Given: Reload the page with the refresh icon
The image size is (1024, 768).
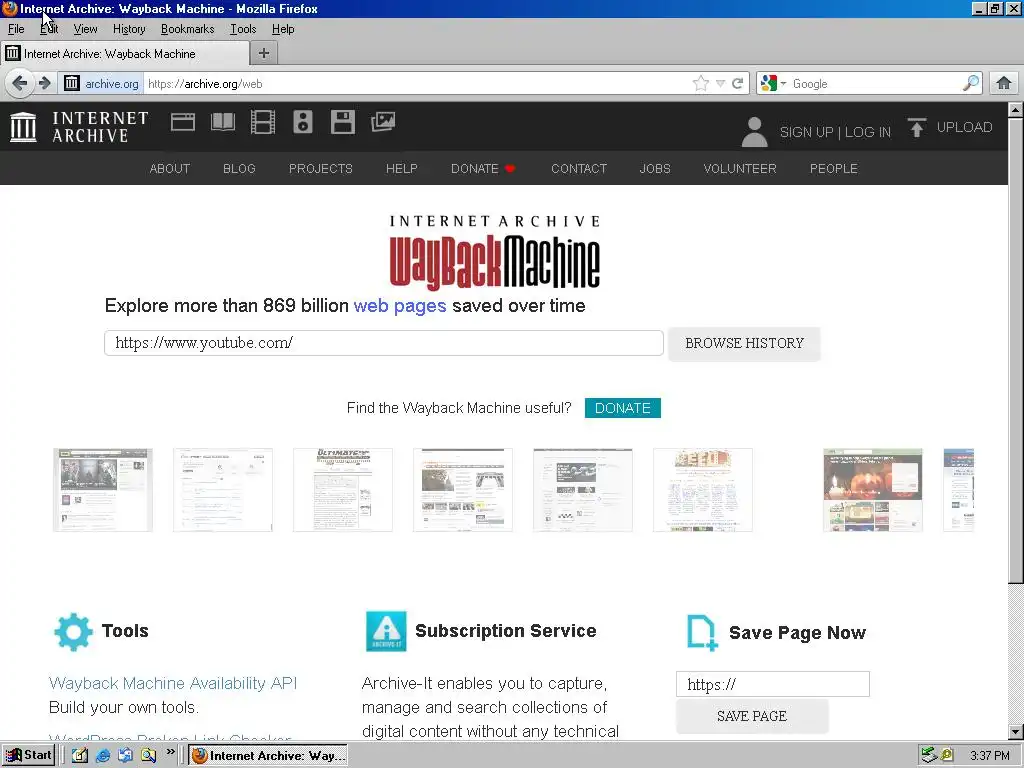Looking at the screenshot, I should (738, 84).
